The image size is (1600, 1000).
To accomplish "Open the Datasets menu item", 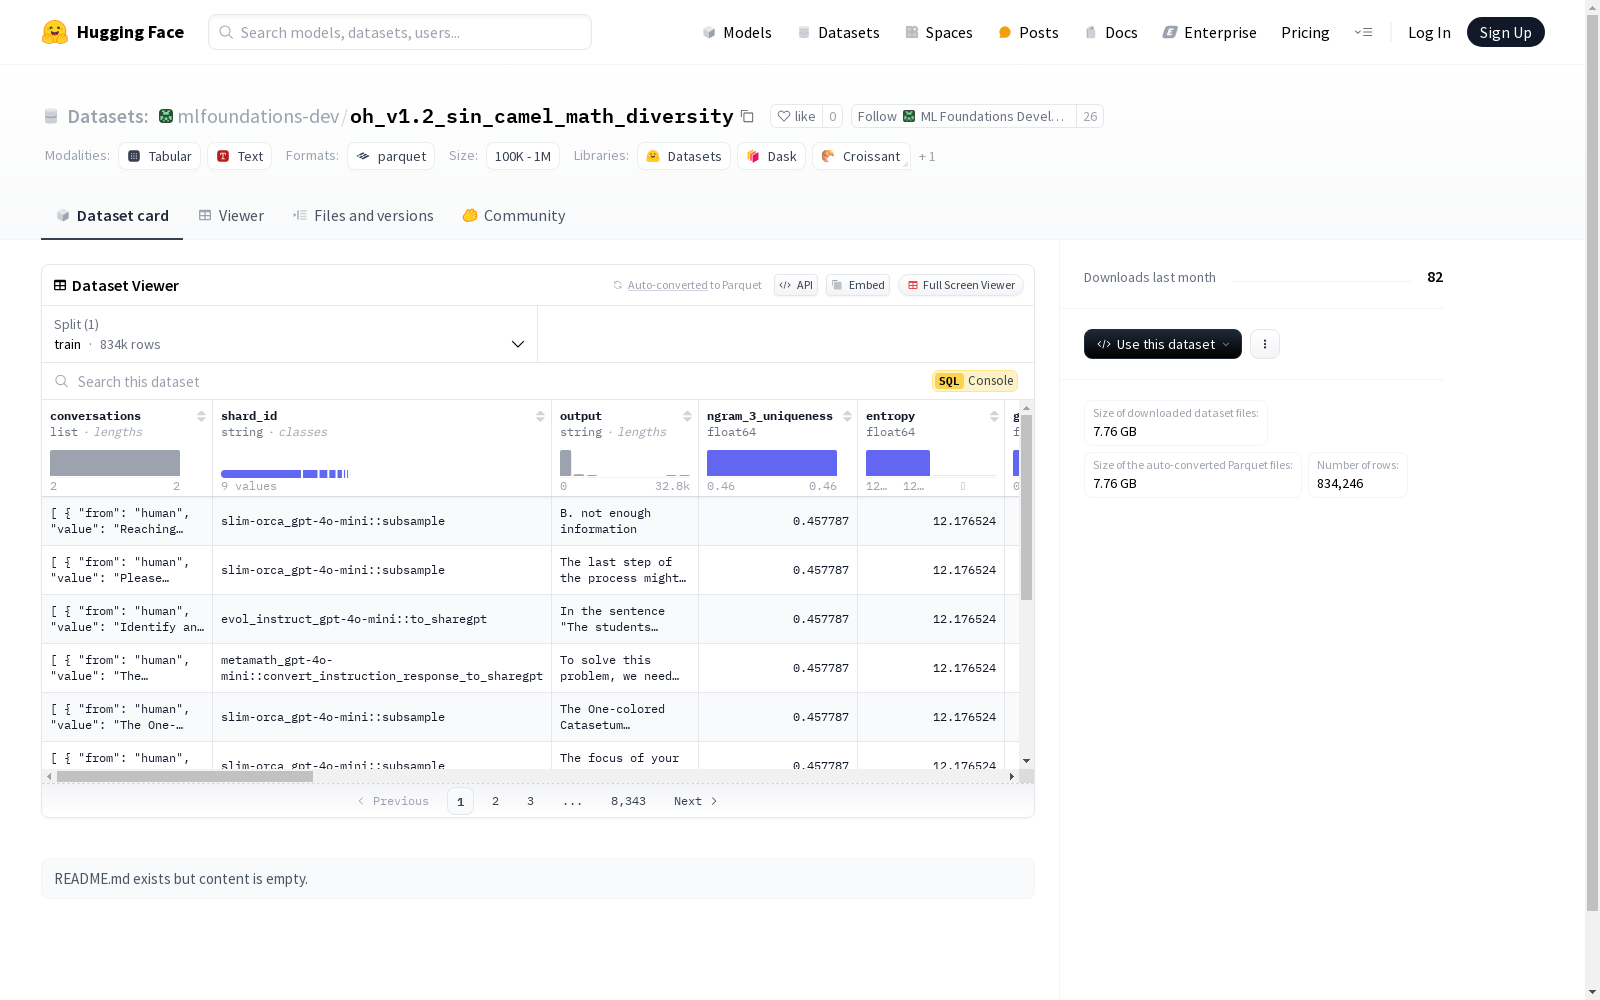I will (838, 32).
